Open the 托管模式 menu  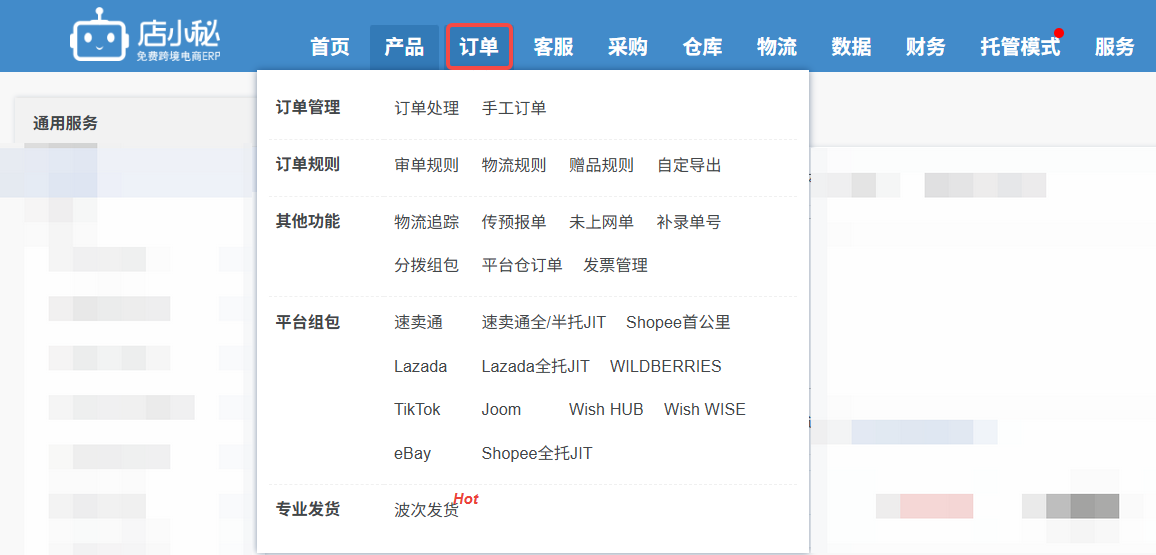click(1020, 47)
